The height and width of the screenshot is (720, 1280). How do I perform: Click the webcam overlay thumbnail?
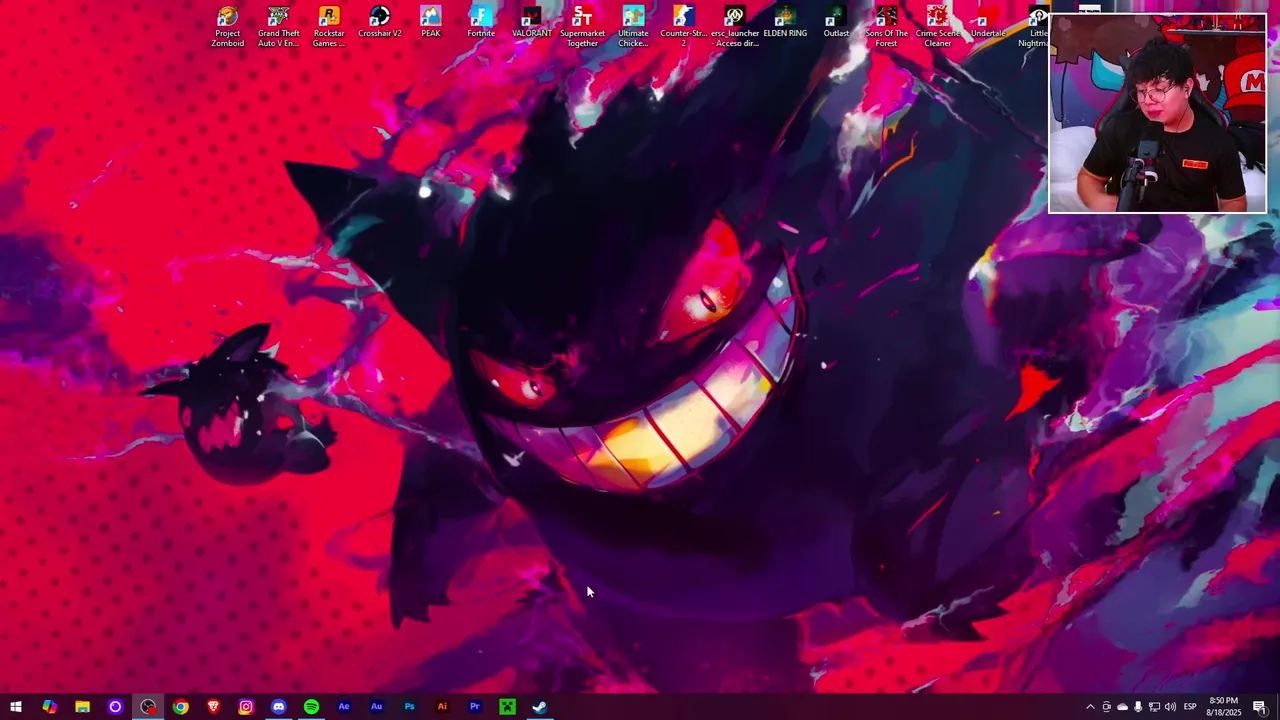[1157, 114]
